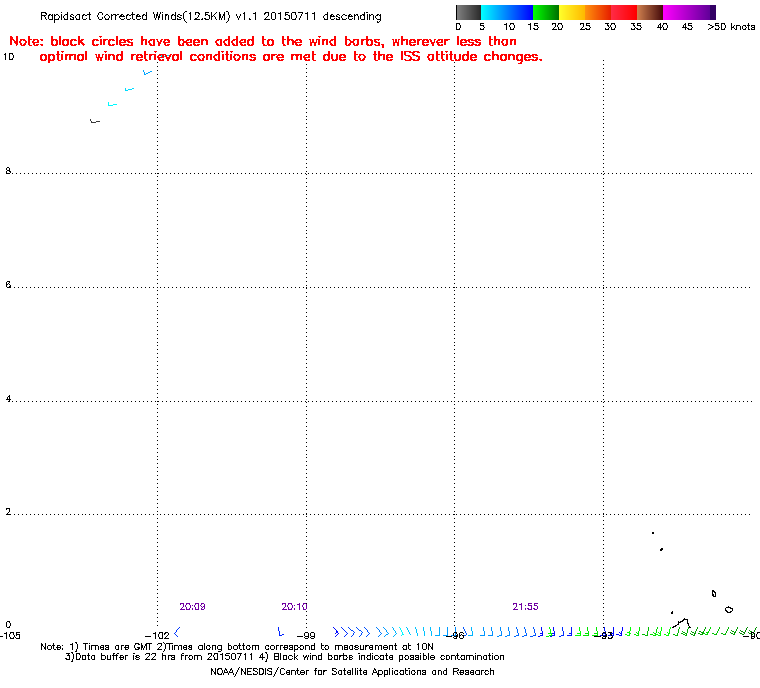This screenshot has width=760, height=688.
Task: Click the latitude axis label 4
Action: coord(8,399)
